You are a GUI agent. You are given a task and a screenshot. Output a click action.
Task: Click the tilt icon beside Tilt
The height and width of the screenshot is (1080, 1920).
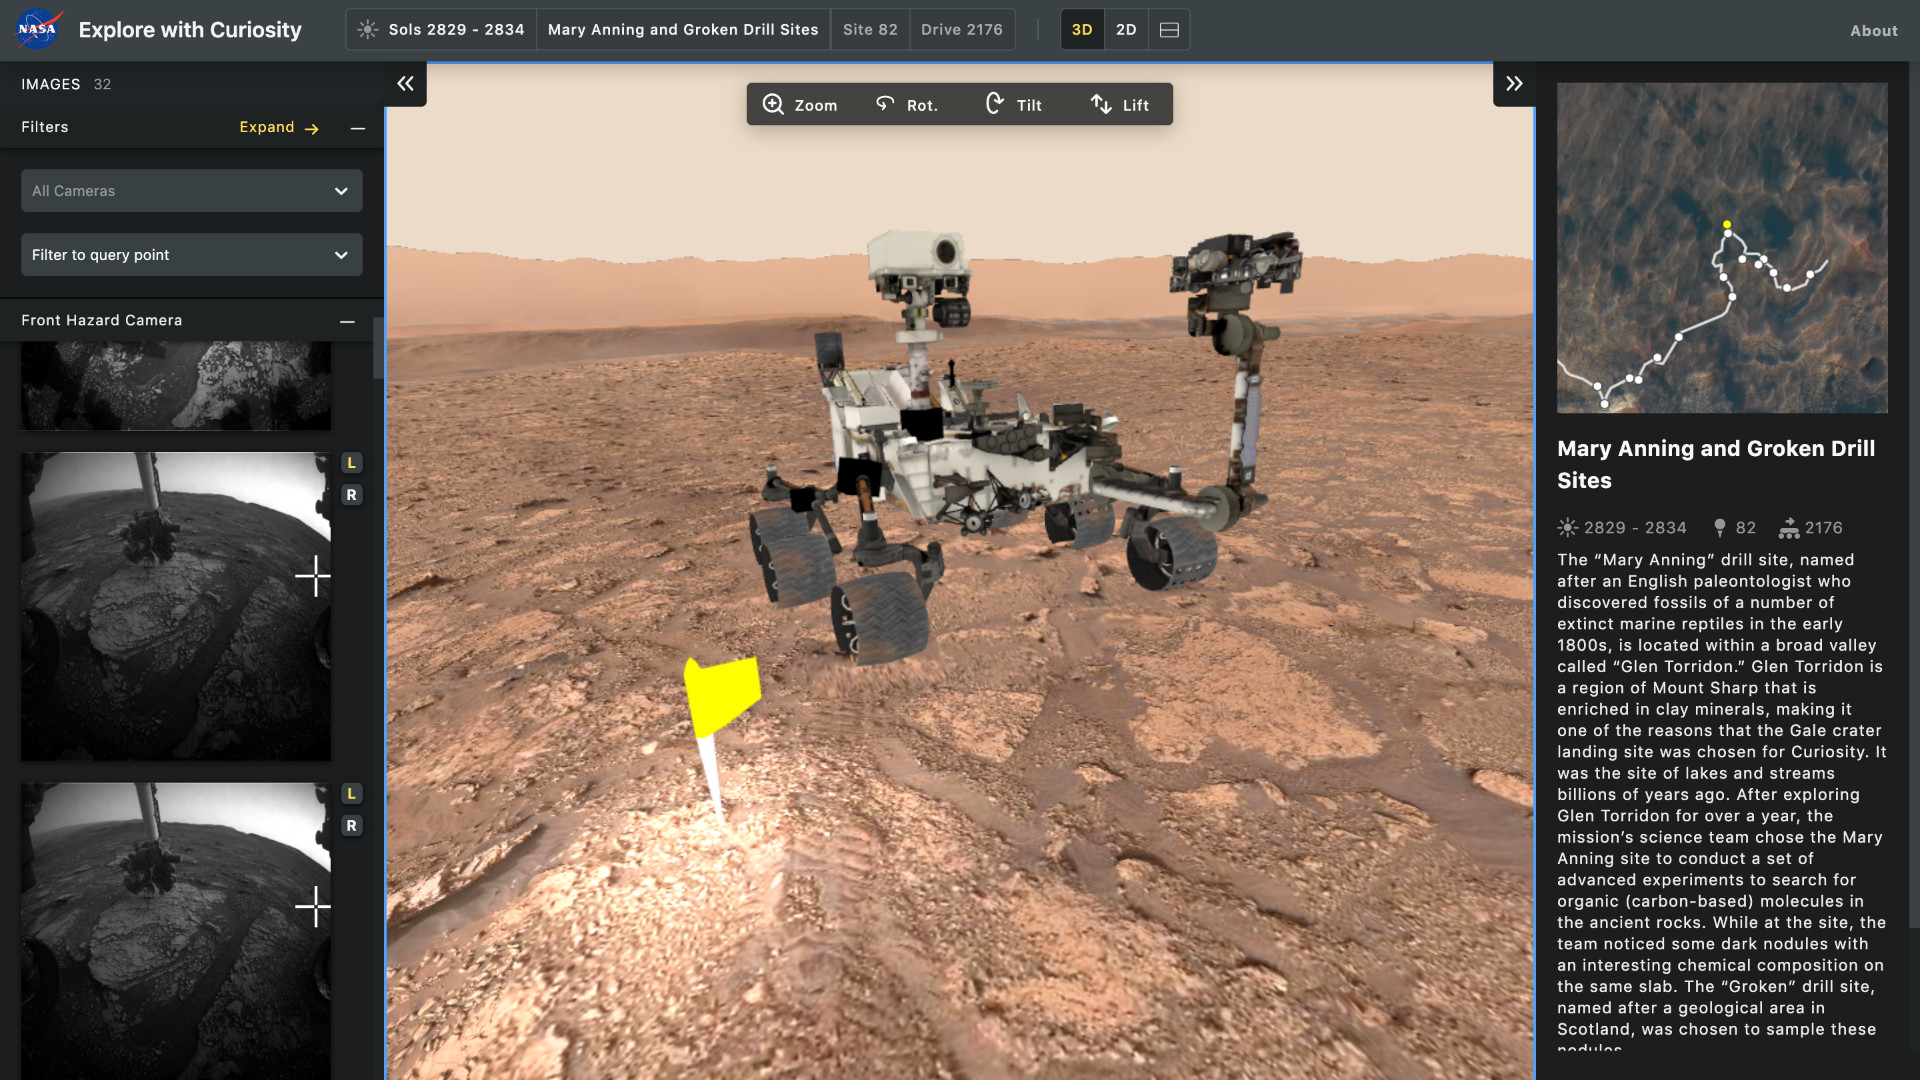pos(995,103)
